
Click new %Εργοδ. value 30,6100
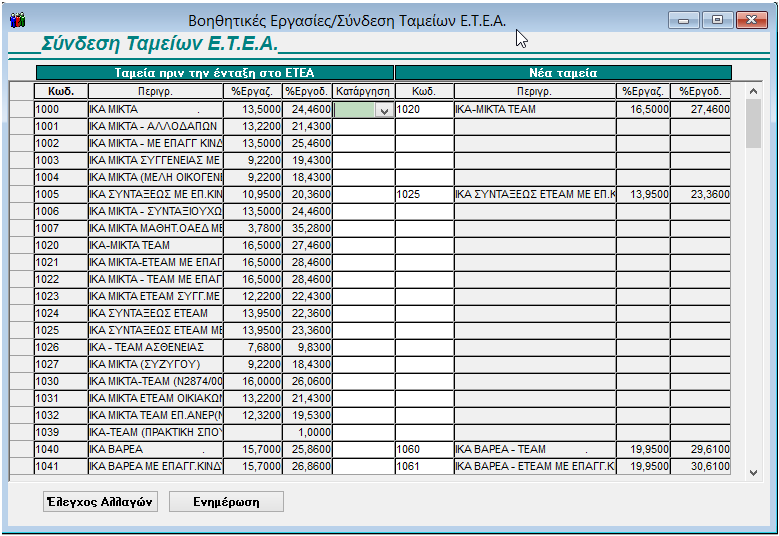[701, 466]
